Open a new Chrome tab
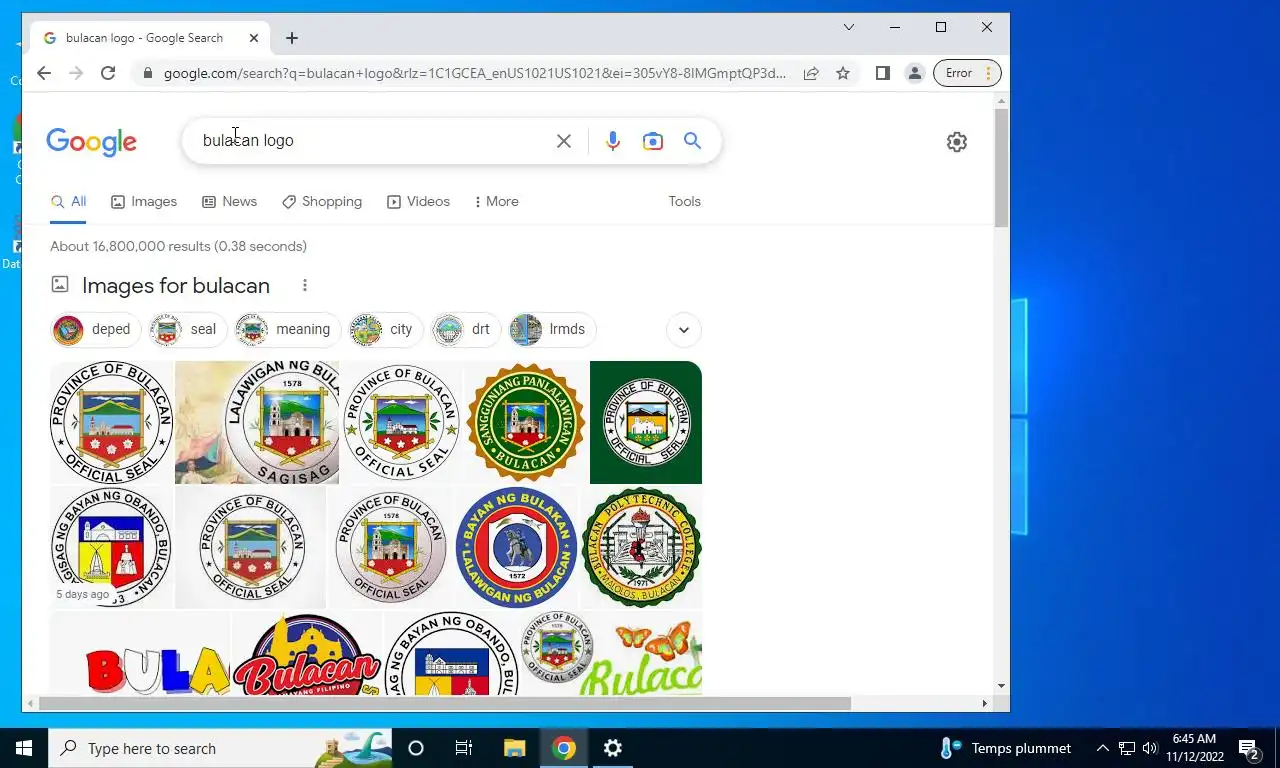1280x768 pixels. (292, 38)
